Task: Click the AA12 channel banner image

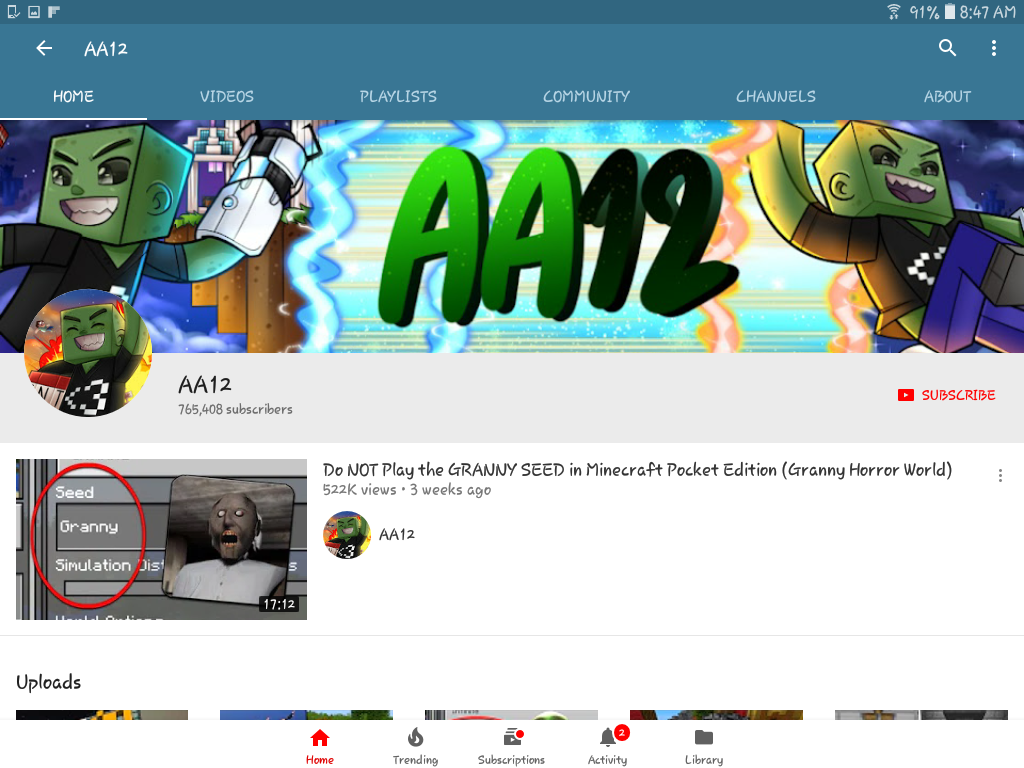Action: (512, 236)
